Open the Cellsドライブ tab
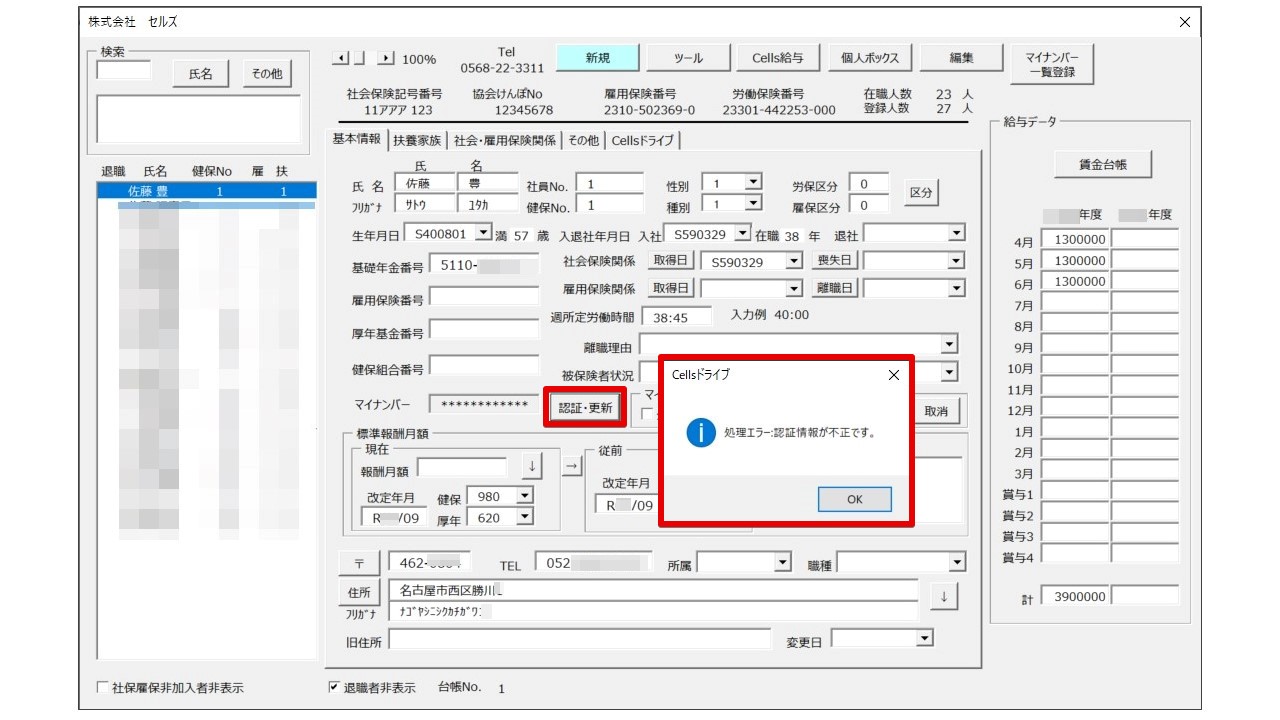 click(x=643, y=141)
